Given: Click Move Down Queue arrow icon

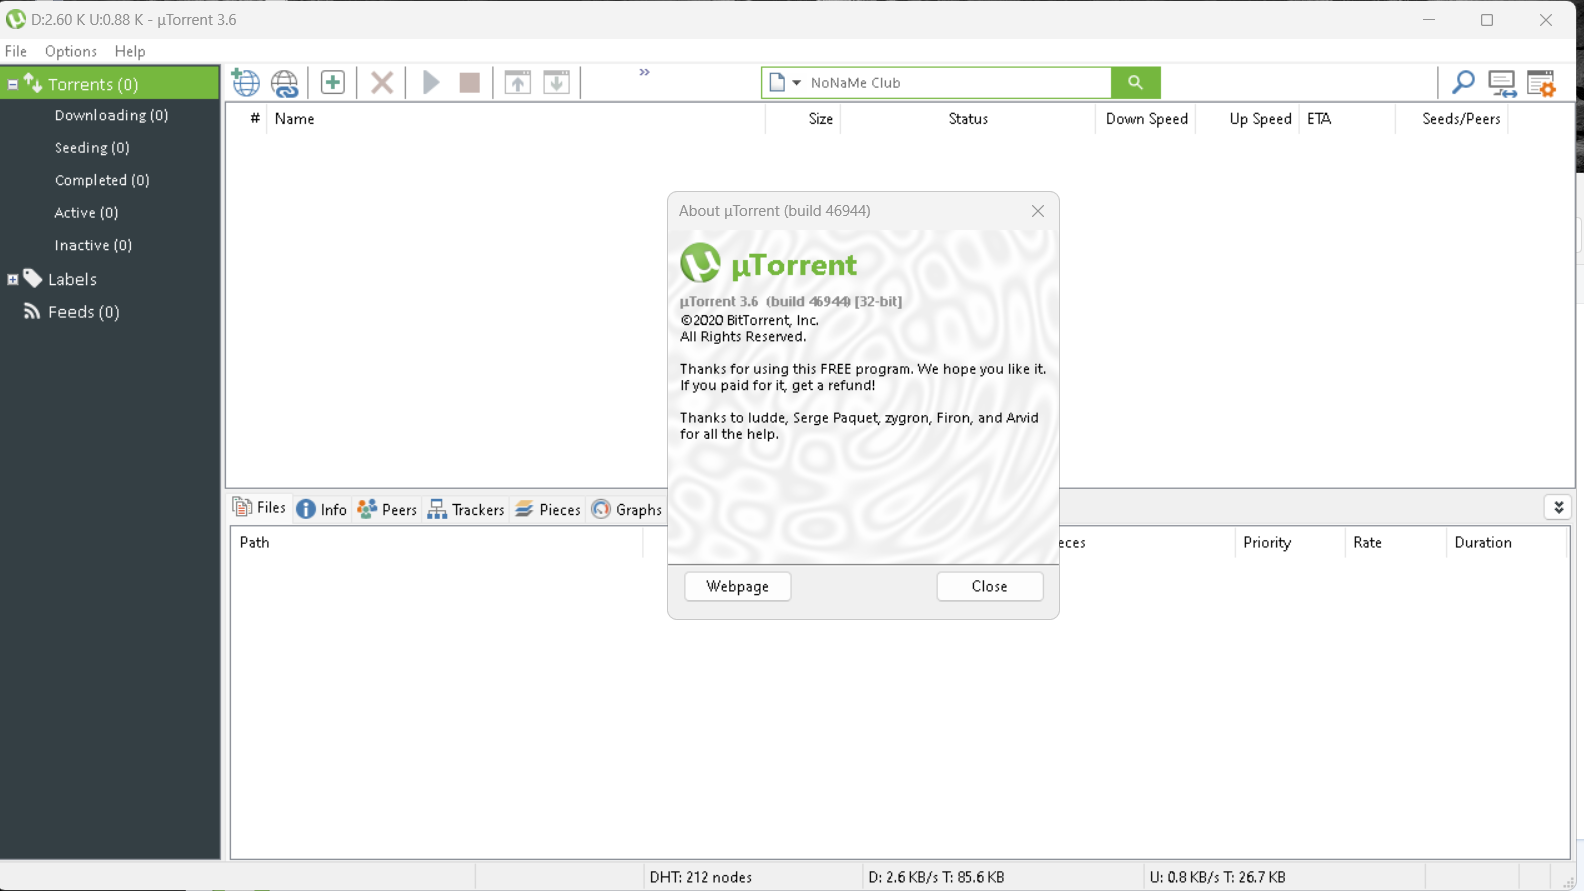Looking at the screenshot, I should (557, 82).
